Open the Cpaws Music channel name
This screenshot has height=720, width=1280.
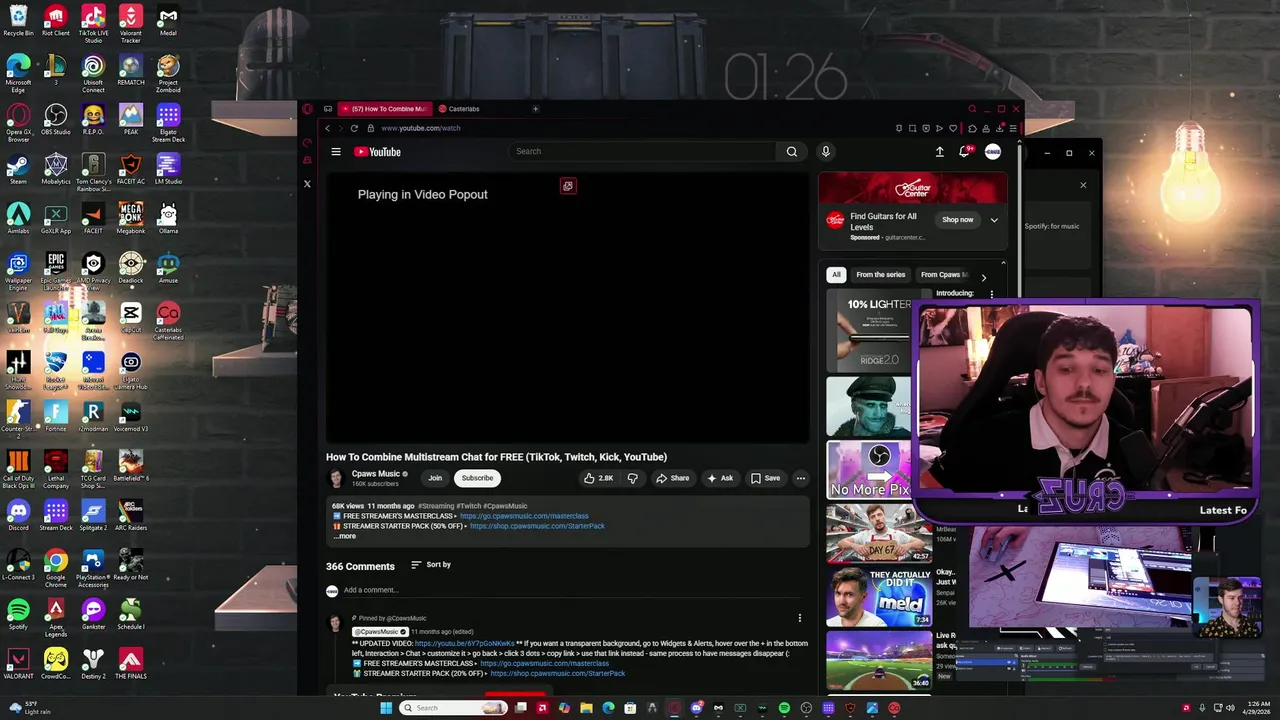(x=376, y=473)
